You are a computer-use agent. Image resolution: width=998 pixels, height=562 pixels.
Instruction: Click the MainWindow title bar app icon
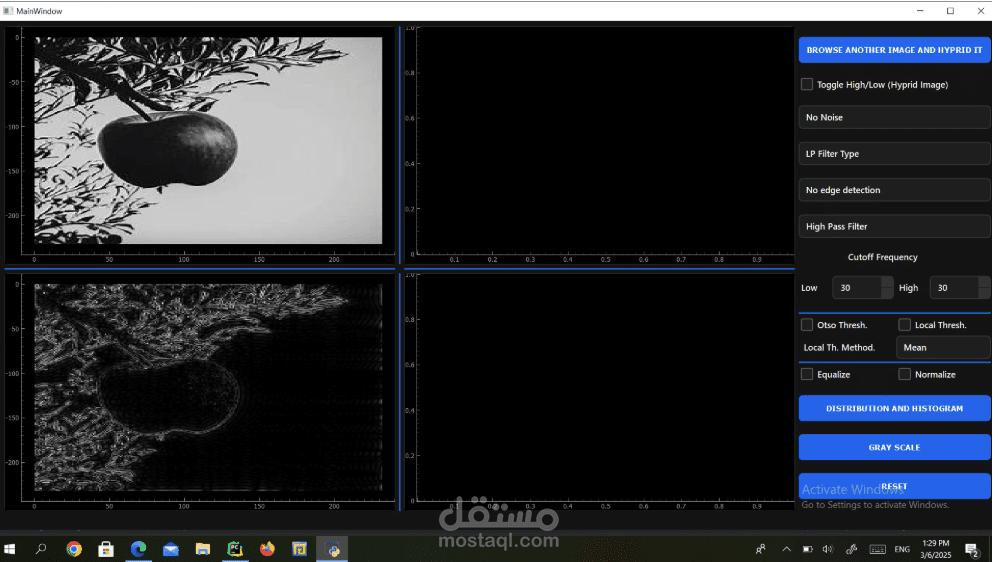[x=8, y=11]
